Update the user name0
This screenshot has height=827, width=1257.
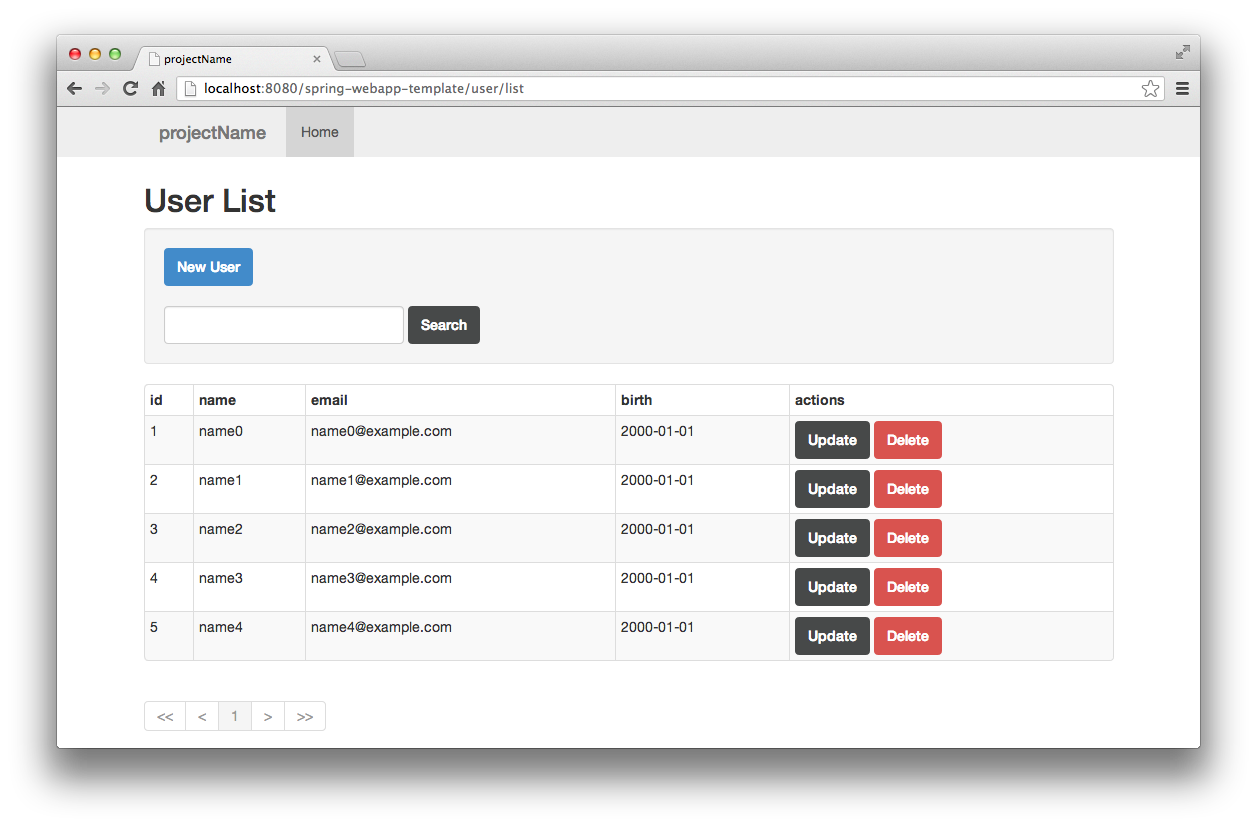(832, 440)
